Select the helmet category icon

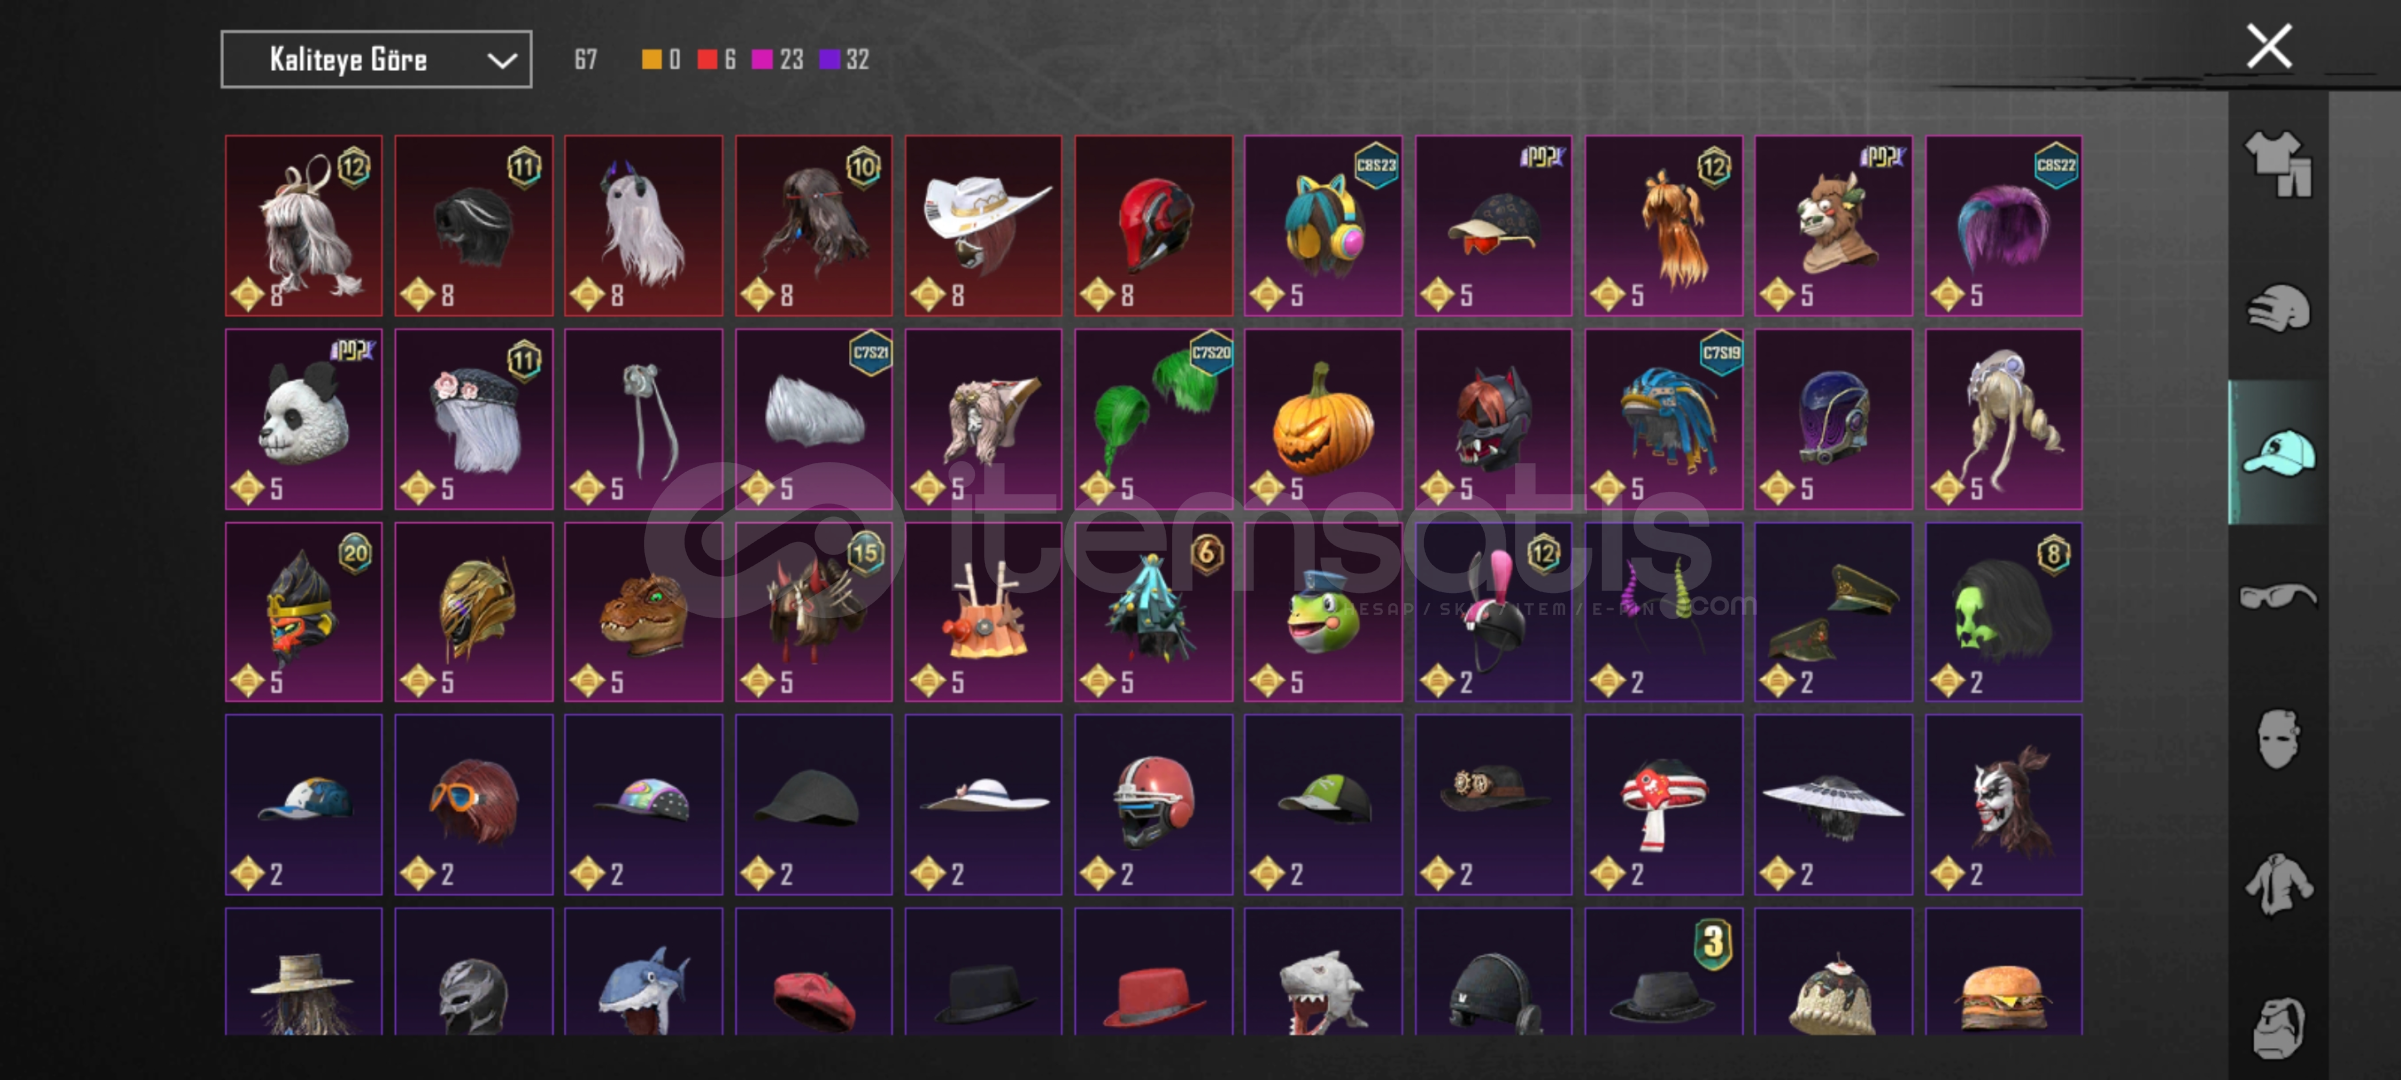click(x=2278, y=308)
